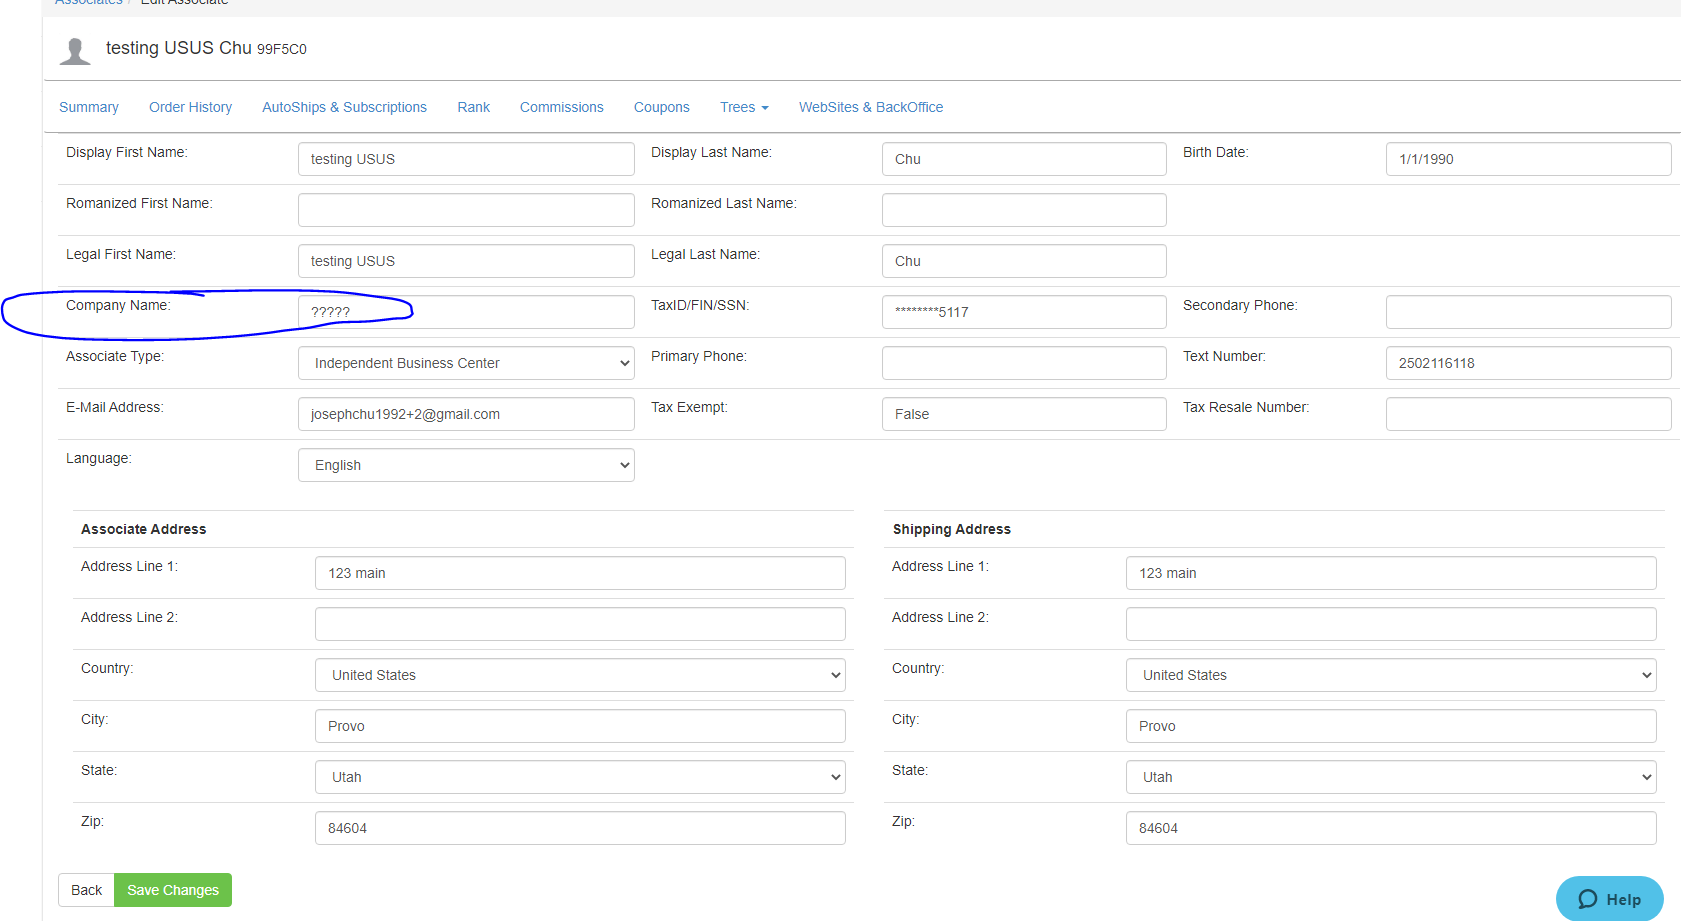Open the WebSites & BackOffice tab

coord(870,107)
